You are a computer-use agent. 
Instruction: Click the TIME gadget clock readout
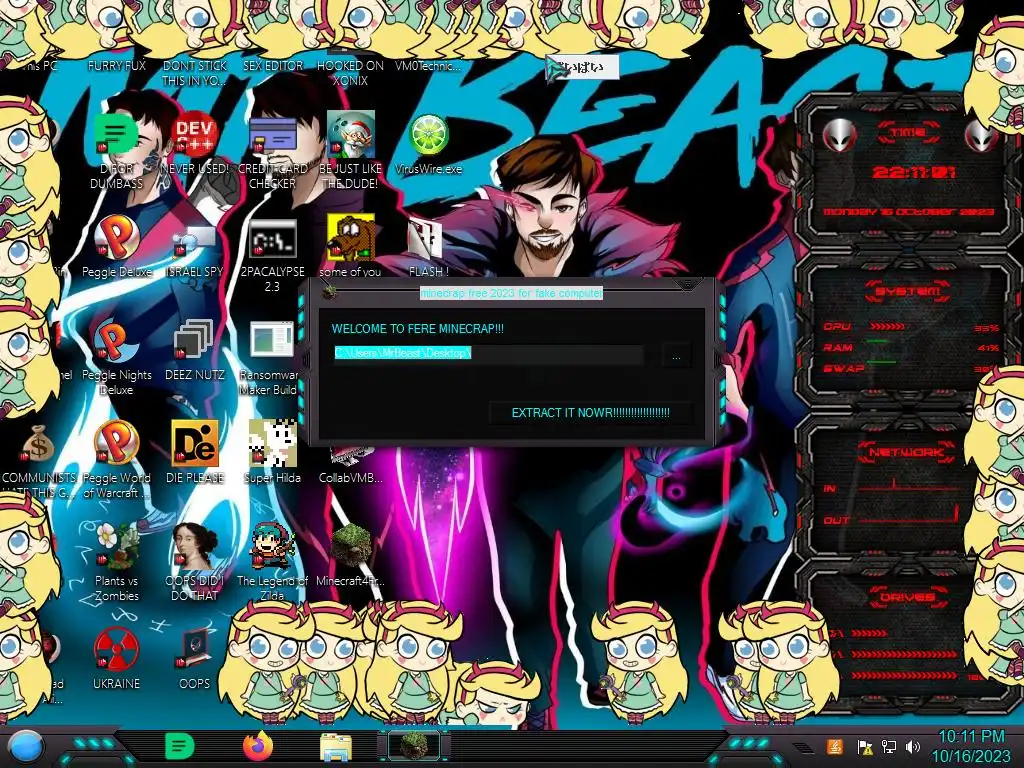click(x=913, y=172)
